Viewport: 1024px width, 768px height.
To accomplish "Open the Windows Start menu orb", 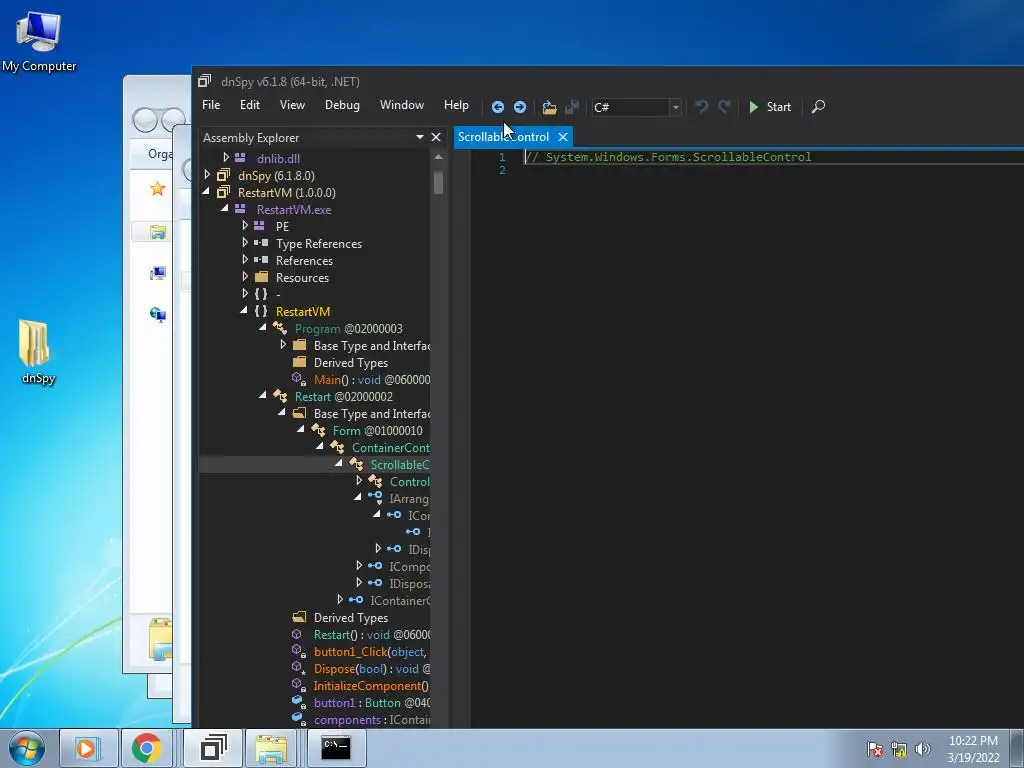I will (27, 748).
